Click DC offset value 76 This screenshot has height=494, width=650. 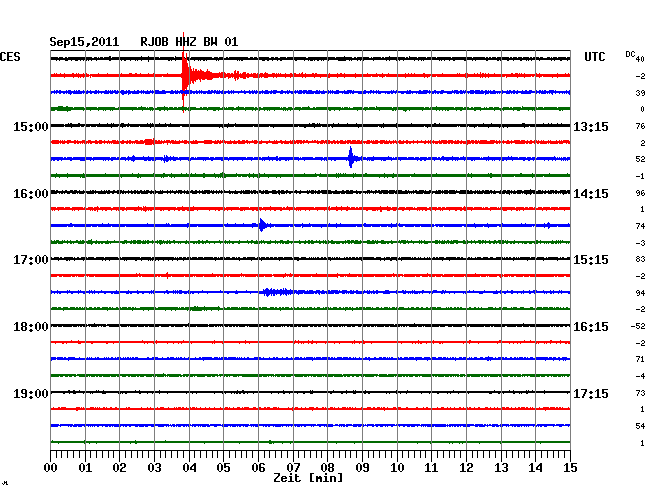click(x=640, y=126)
